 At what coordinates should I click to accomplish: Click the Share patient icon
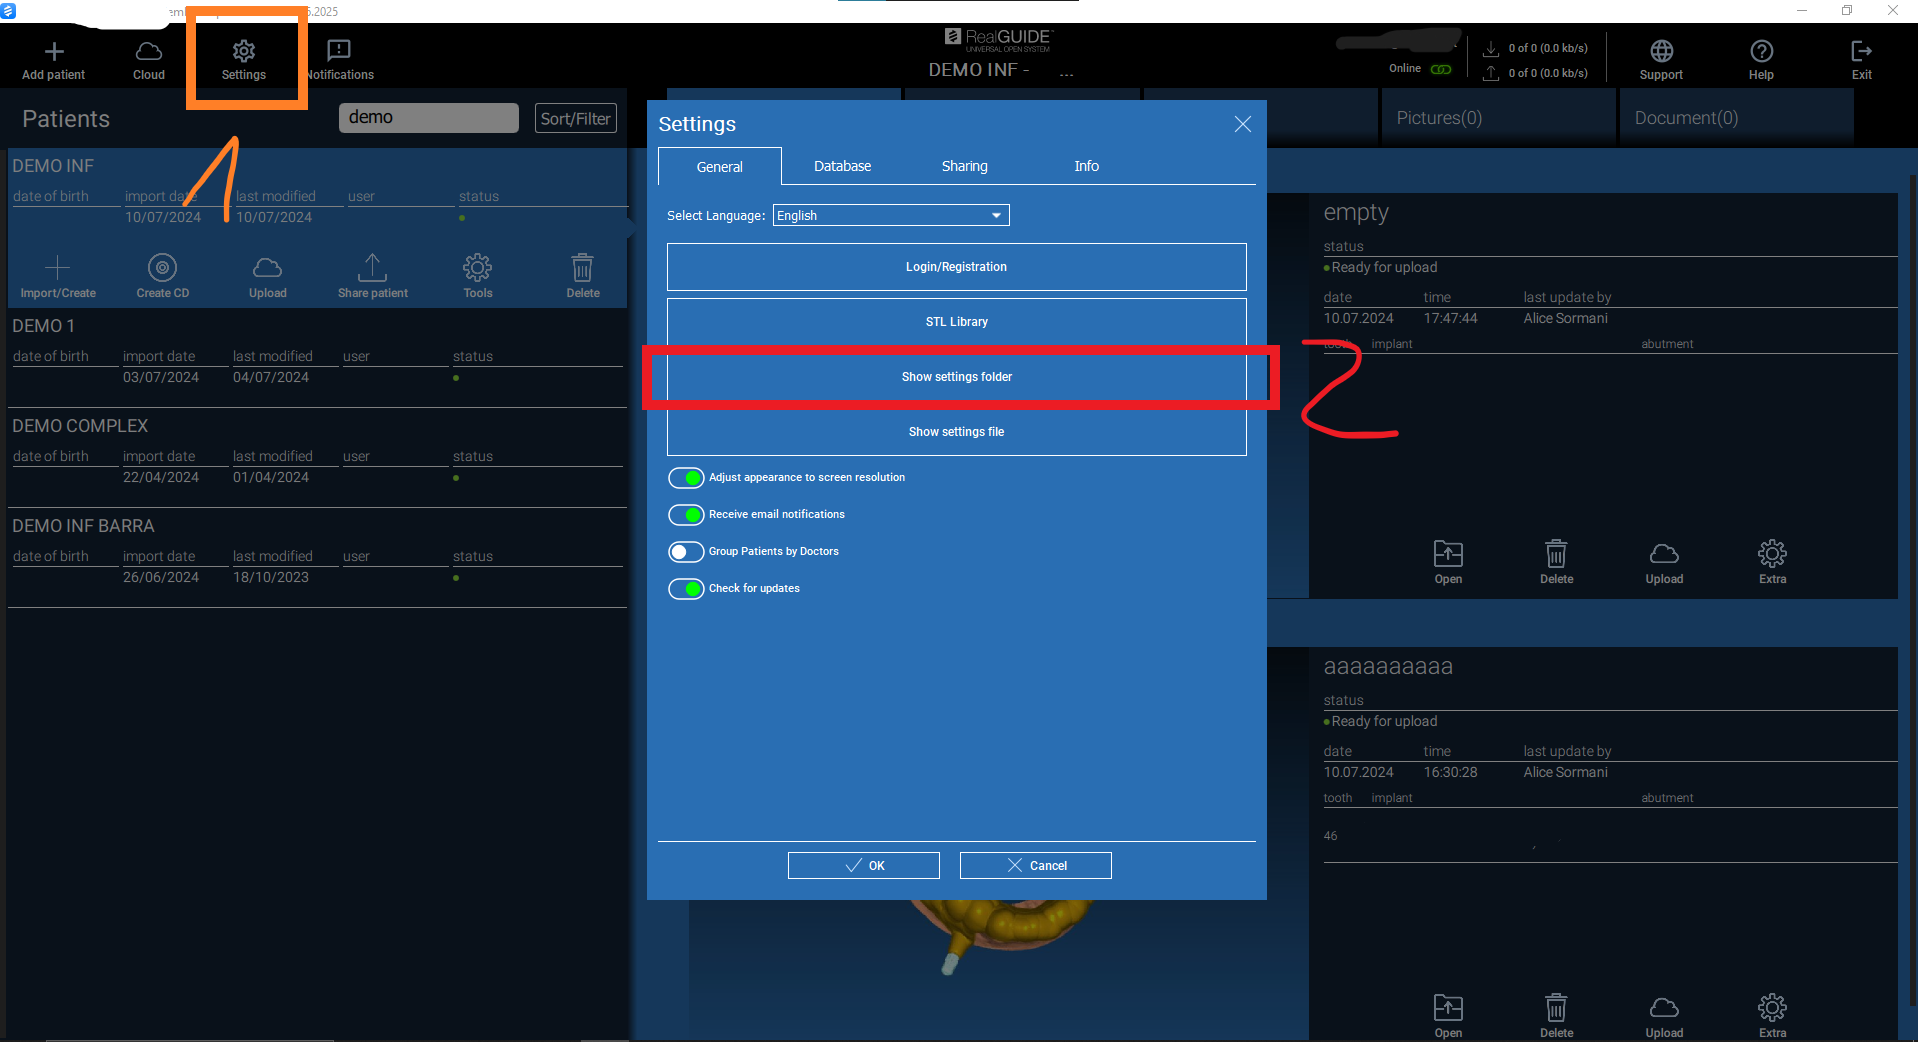tap(372, 268)
